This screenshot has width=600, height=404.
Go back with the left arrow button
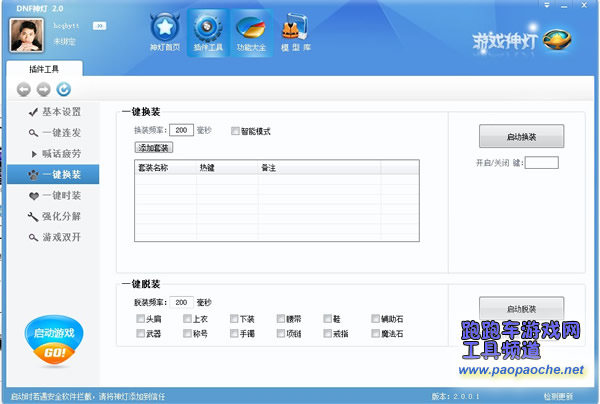click(24, 90)
